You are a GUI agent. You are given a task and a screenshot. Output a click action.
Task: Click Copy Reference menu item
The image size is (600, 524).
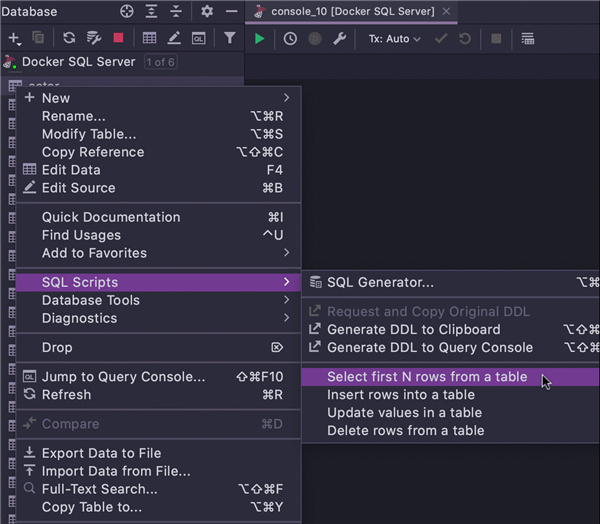click(158, 152)
